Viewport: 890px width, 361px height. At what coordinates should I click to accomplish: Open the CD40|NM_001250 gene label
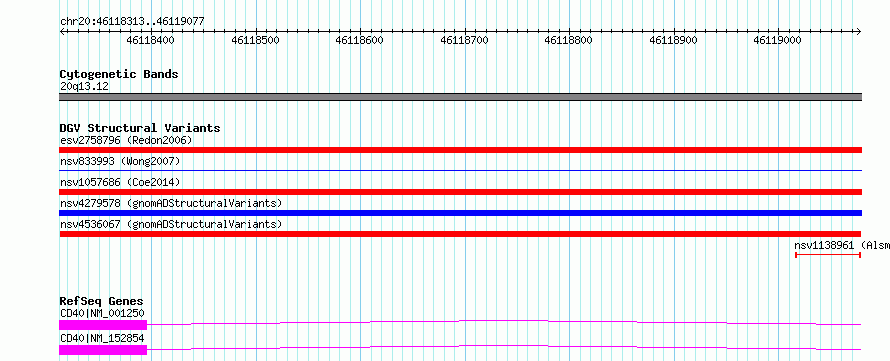(x=102, y=313)
